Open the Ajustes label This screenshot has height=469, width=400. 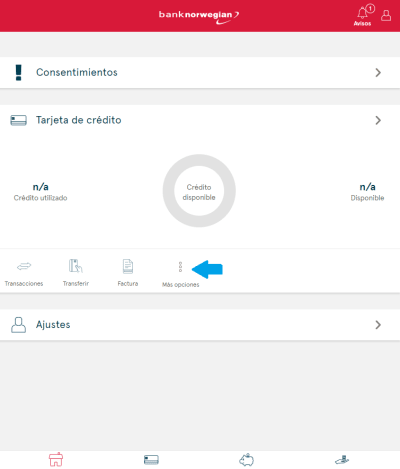point(53,325)
